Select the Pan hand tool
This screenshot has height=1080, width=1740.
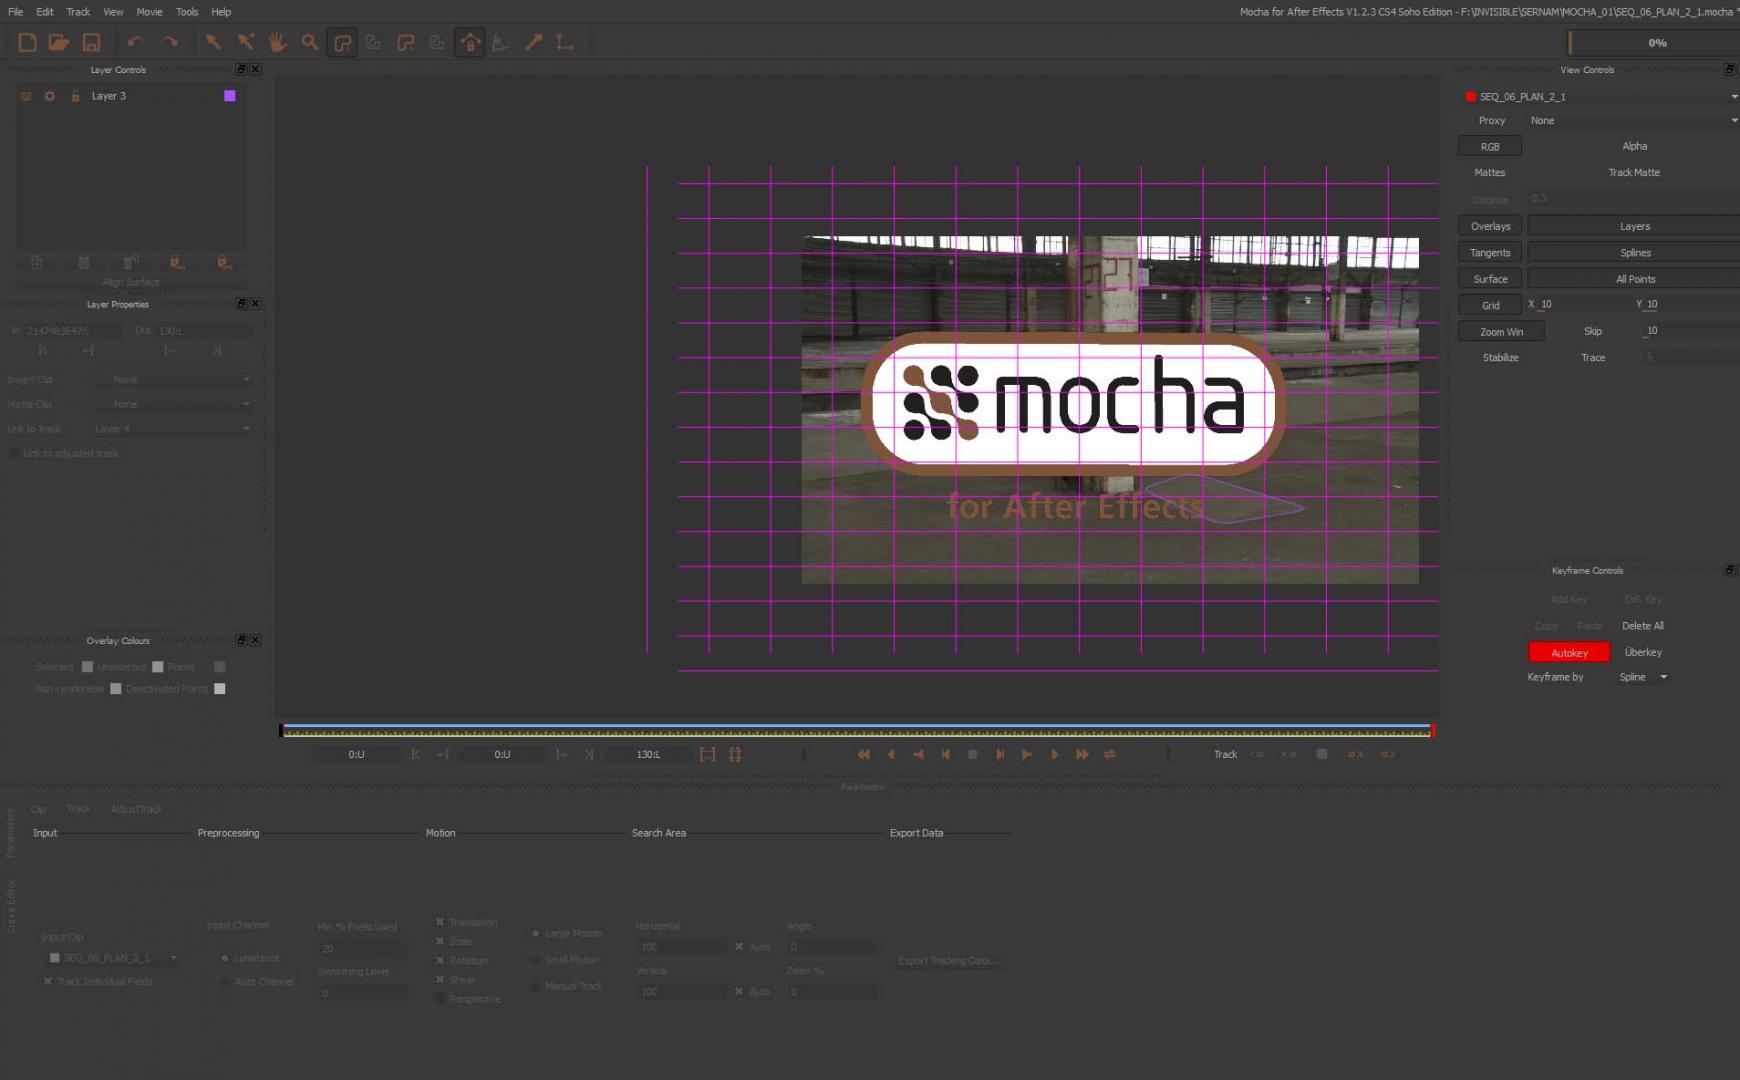point(277,42)
